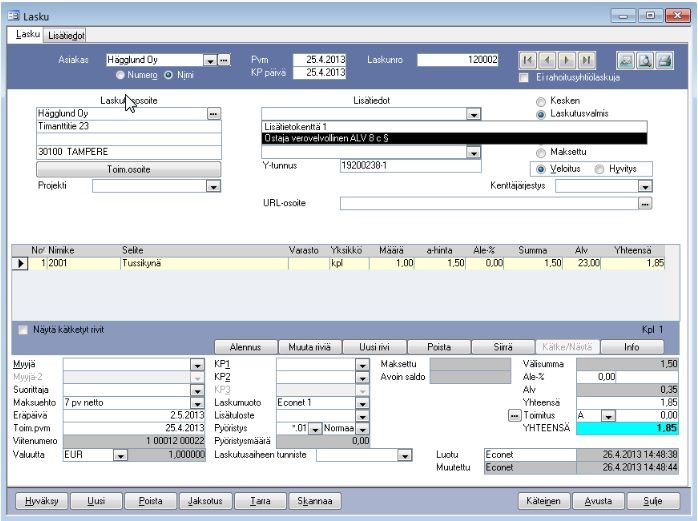
Task: Click the Laskunro field 120002
Action: 458,60
